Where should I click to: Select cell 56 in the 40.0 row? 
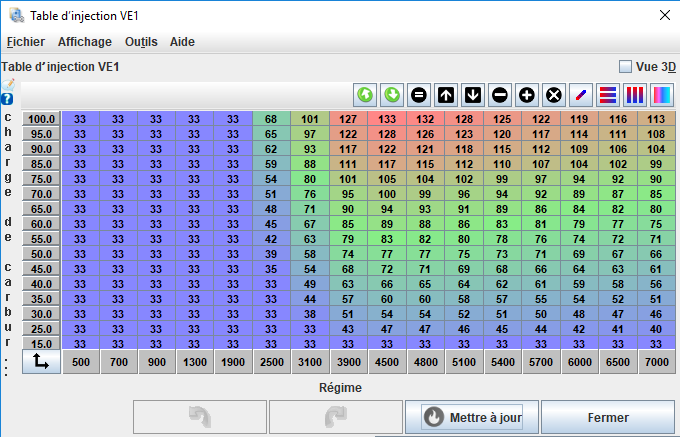pyautogui.click(x=656, y=284)
